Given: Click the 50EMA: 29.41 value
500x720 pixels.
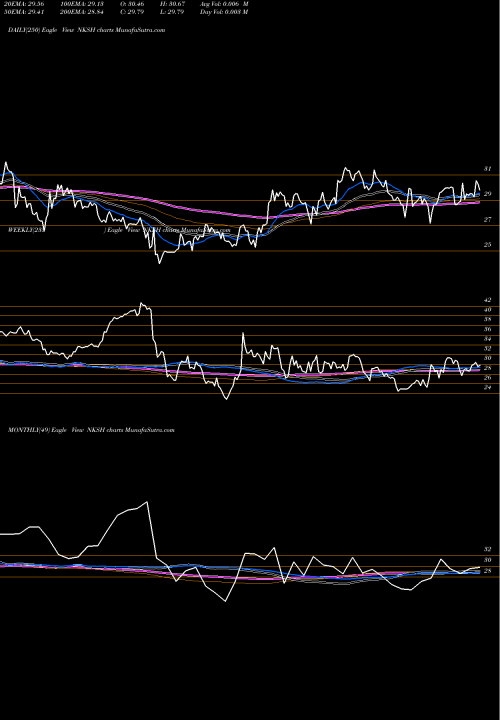Looking at the screenshot, I should [24, 12].
